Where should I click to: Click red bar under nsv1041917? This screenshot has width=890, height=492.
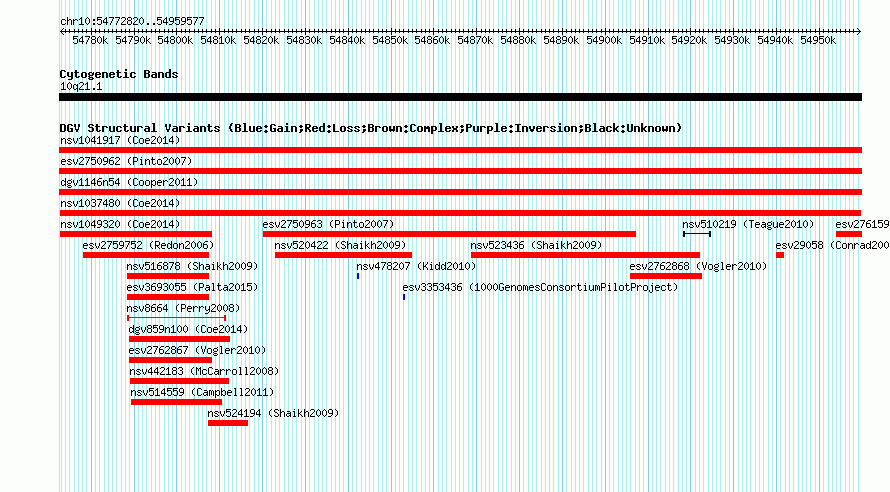[460, 150]
